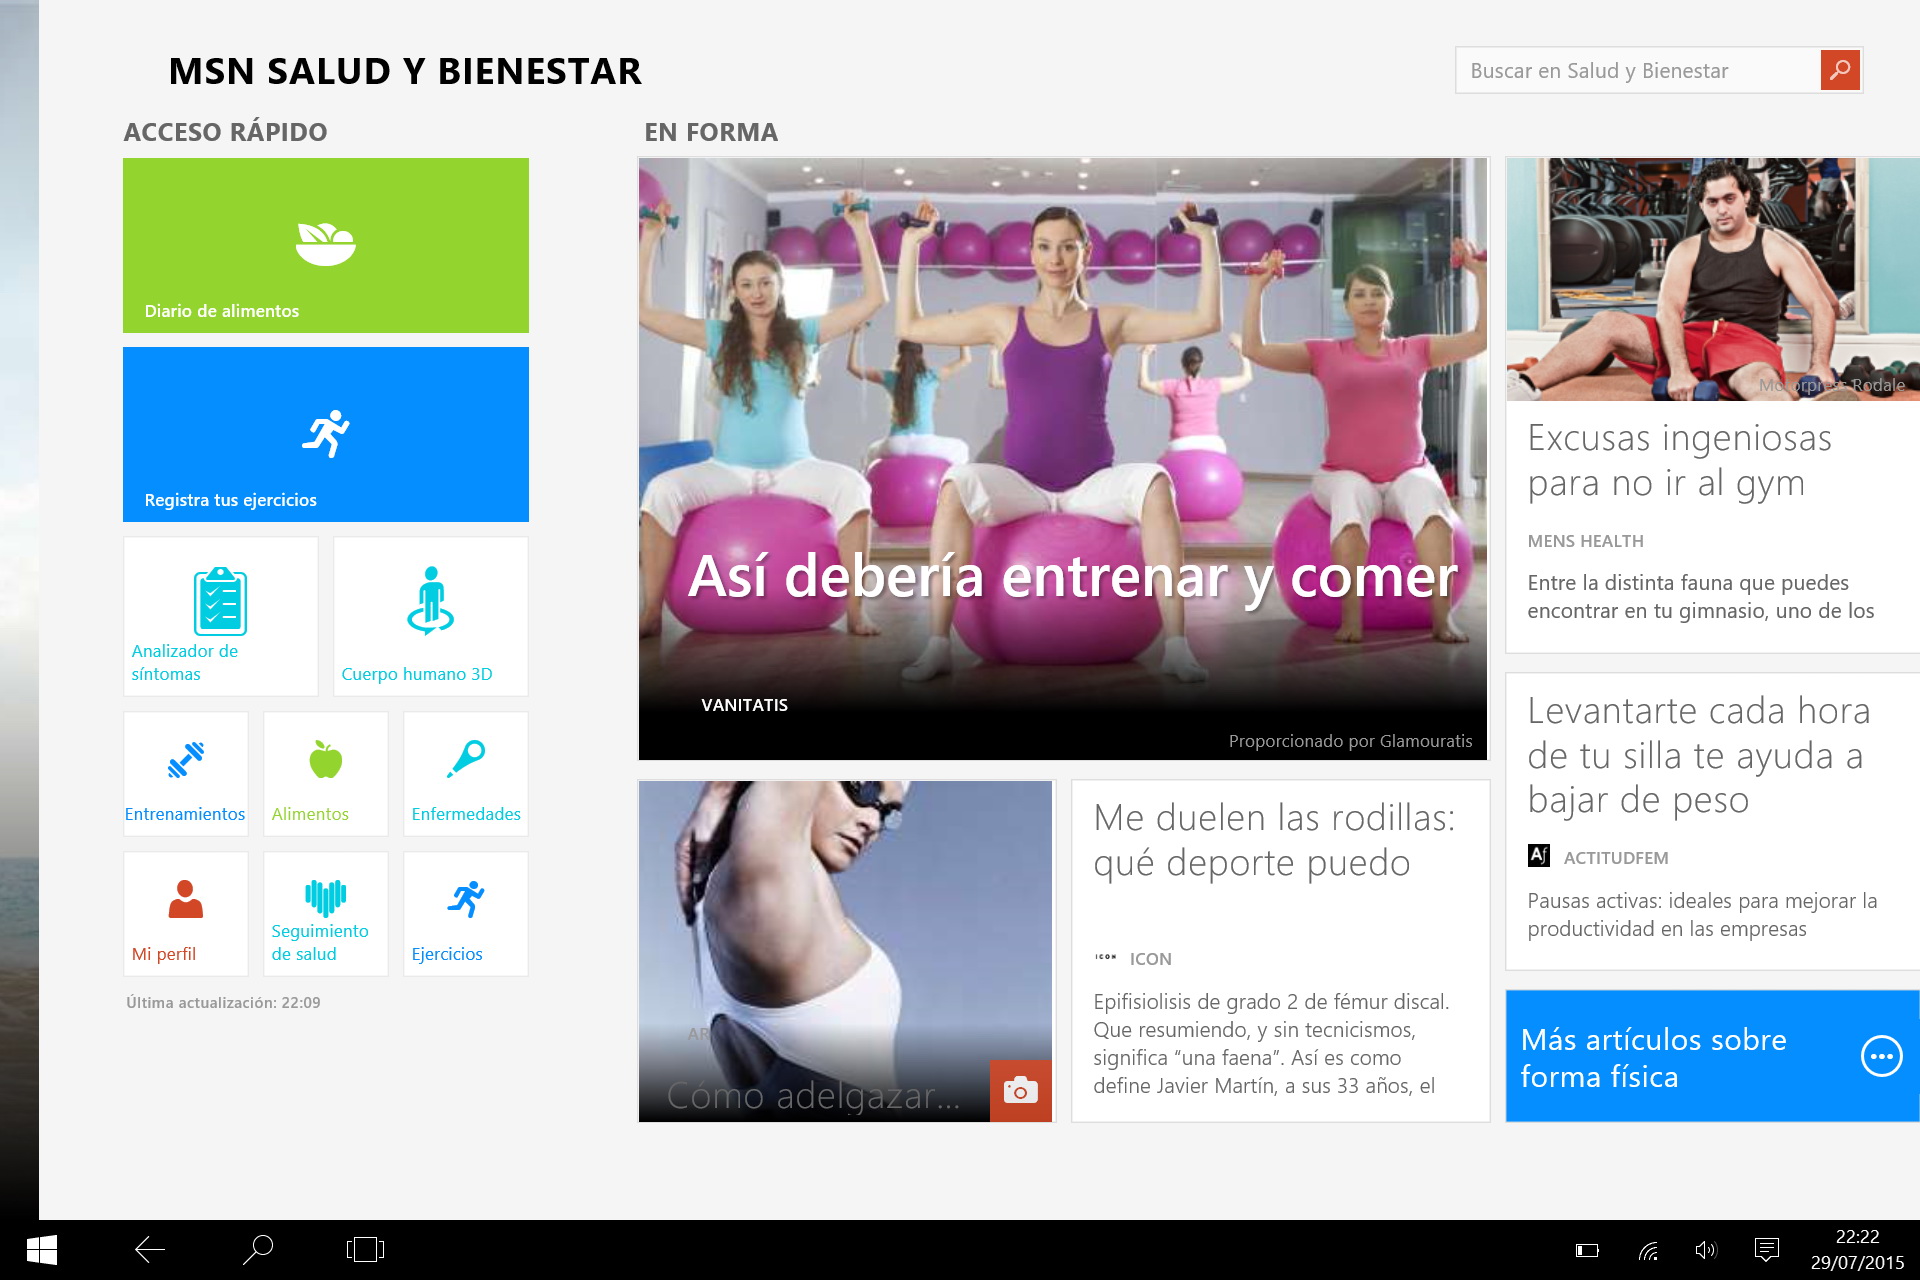Select the Alimentos apple tile
The height and width of the screenshot is (1280, 1920).
tap(325, 774)
